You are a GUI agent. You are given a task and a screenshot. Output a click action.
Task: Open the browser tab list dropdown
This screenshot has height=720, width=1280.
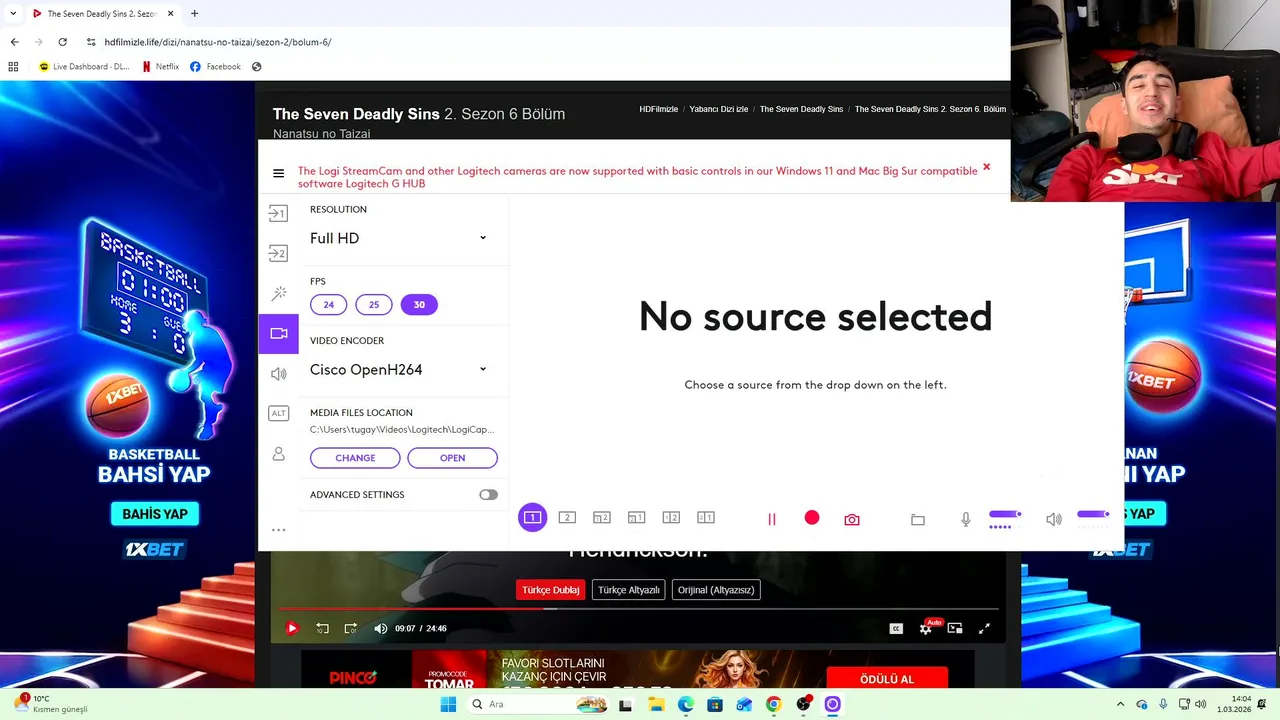click(x=13, y=14)
